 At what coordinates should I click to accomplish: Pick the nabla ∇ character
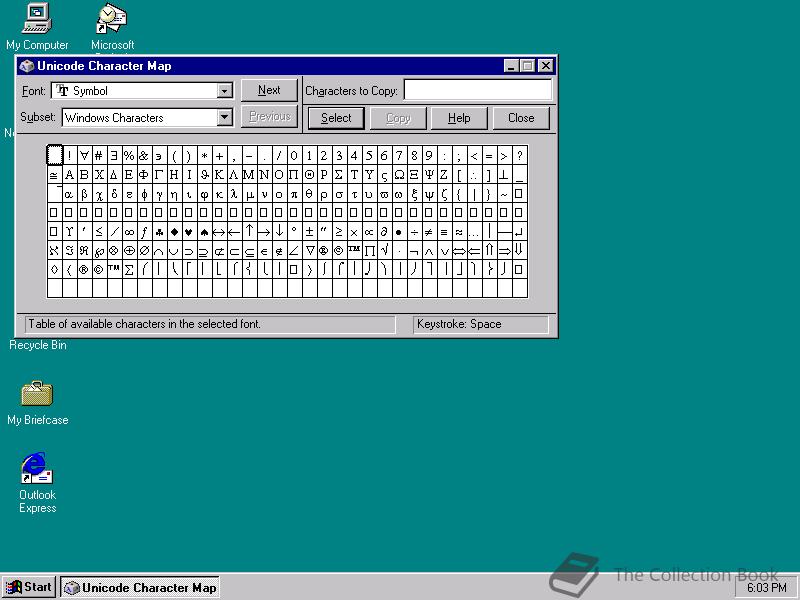(x=309, y=251)
